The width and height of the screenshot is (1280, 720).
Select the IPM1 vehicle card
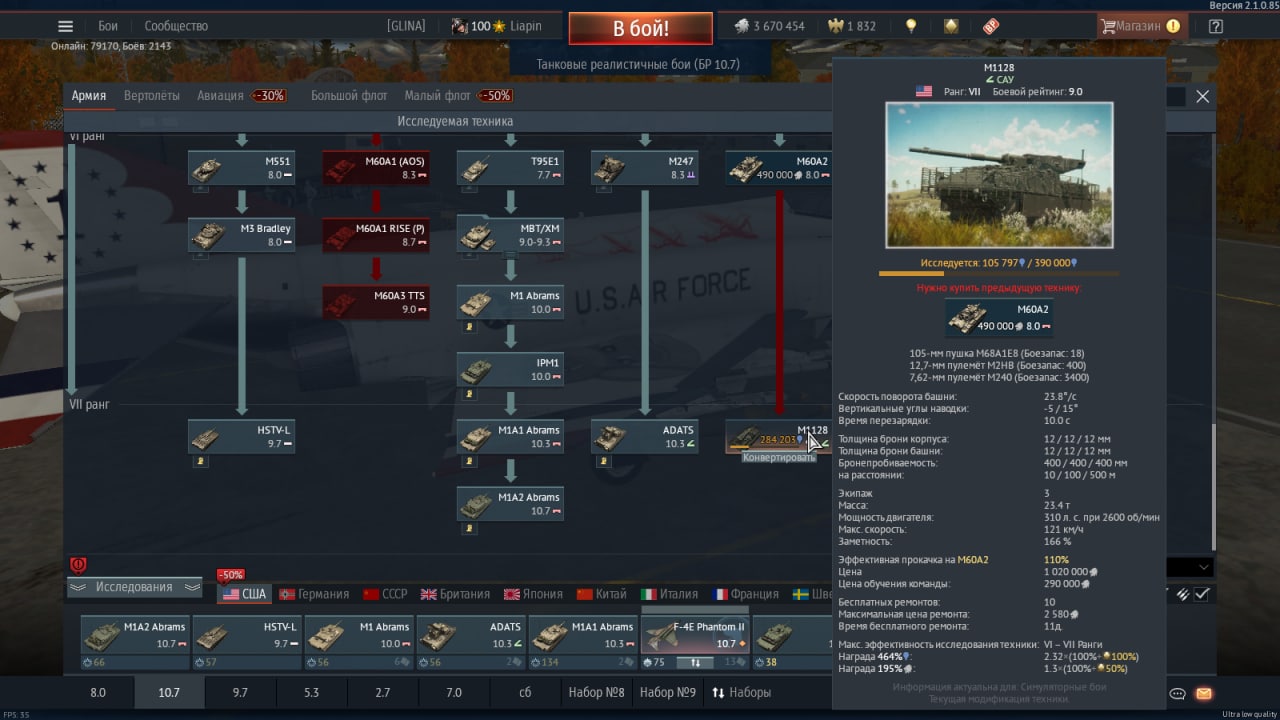pos(510,369)
